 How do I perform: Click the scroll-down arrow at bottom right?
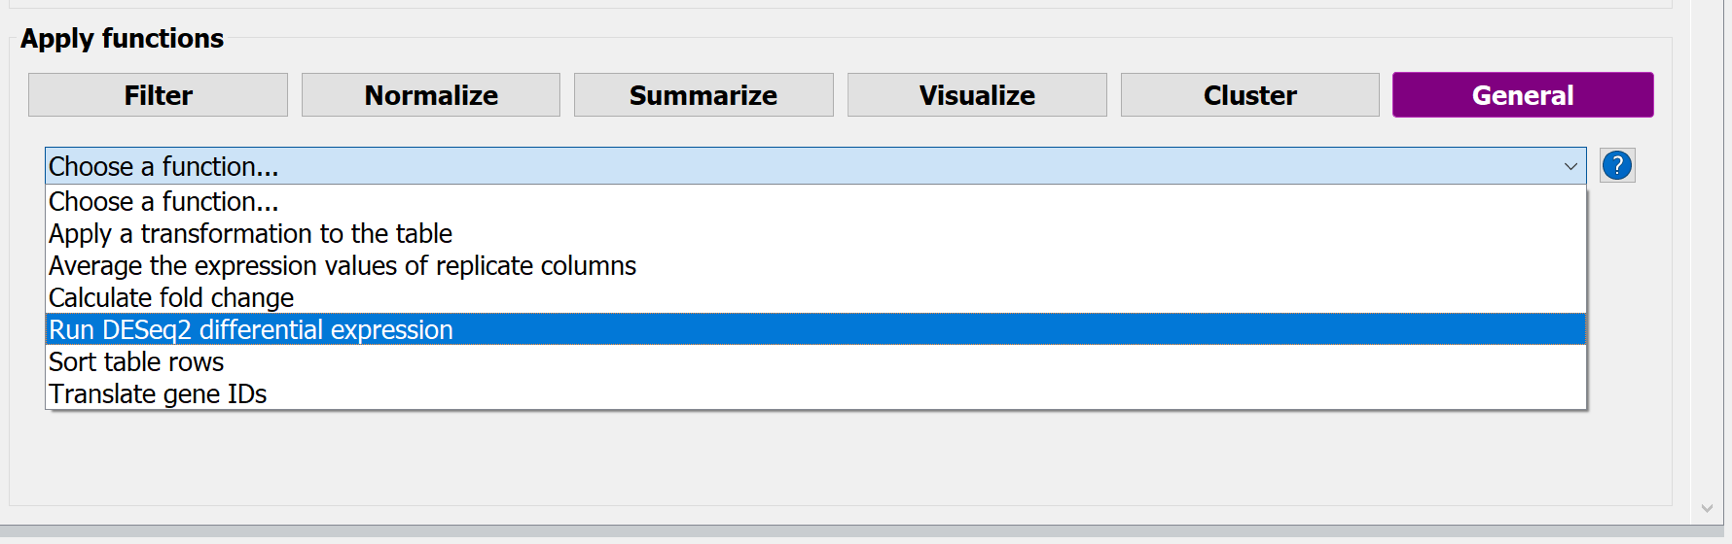[x=1707, y=508]
